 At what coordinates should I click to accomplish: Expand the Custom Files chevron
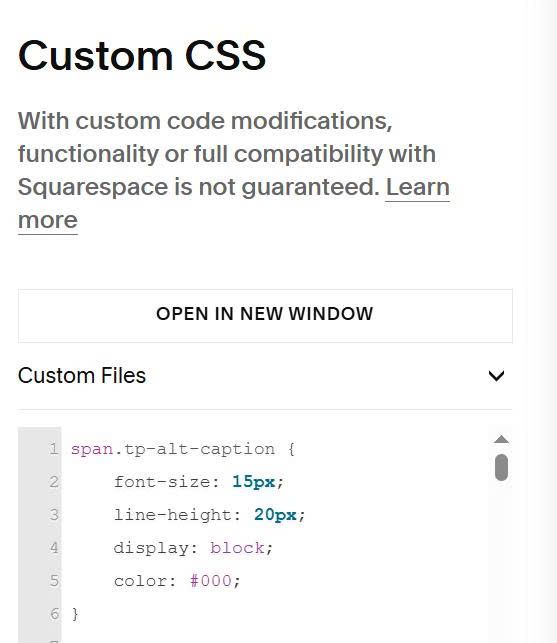tap(496, 376)
